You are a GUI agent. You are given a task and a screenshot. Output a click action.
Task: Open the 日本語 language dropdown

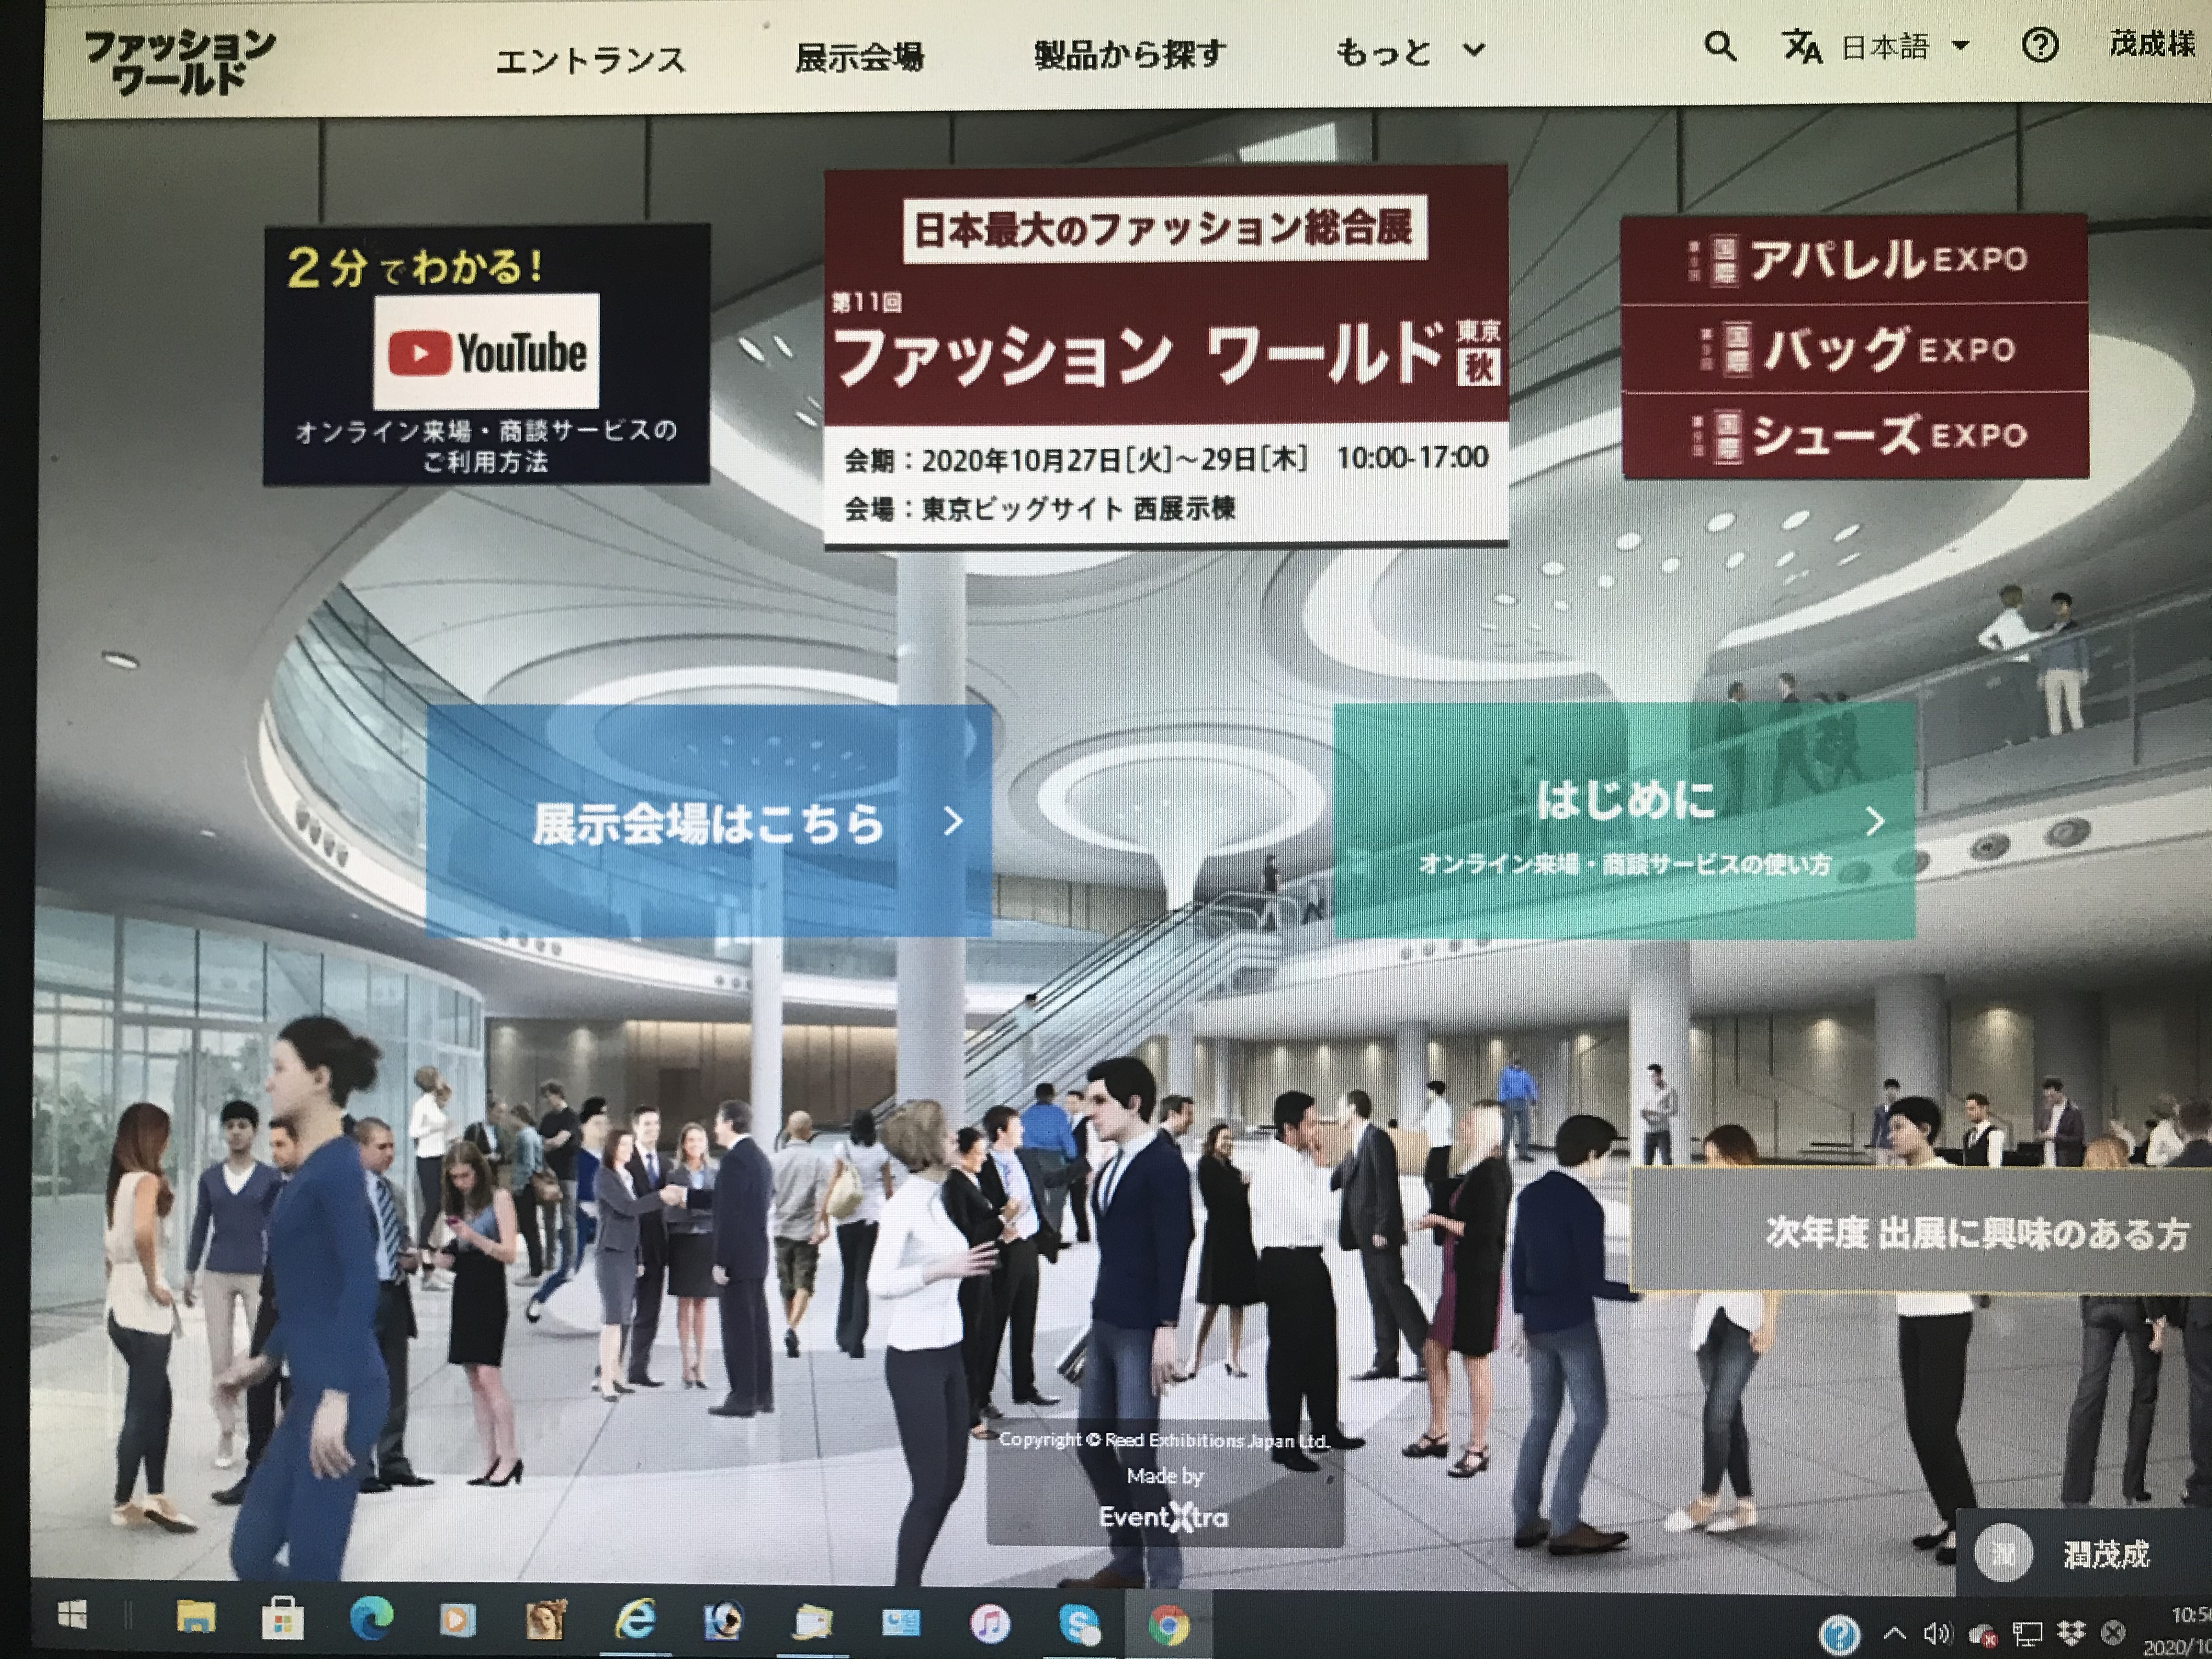(1904, 47)
